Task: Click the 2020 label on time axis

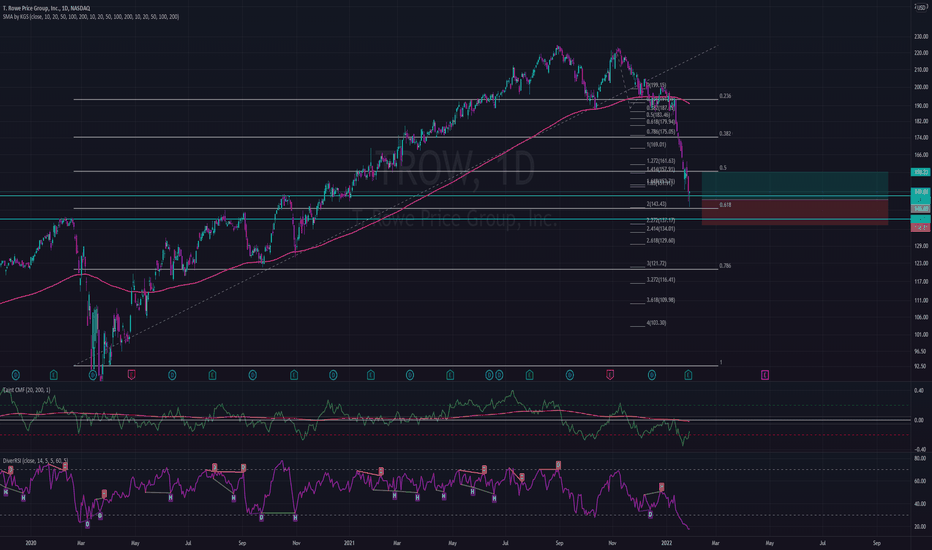Action: tap(31, 543)
